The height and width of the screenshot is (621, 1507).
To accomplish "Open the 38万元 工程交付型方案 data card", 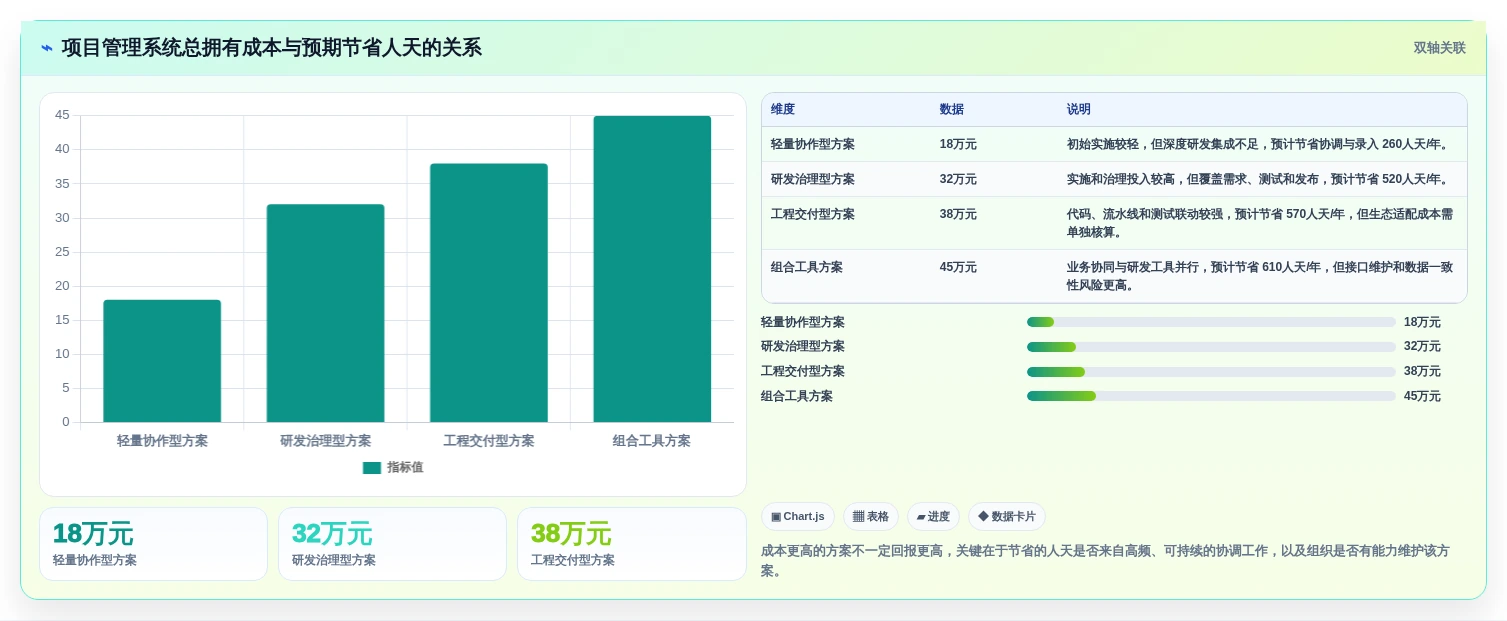I will (632, 544).
